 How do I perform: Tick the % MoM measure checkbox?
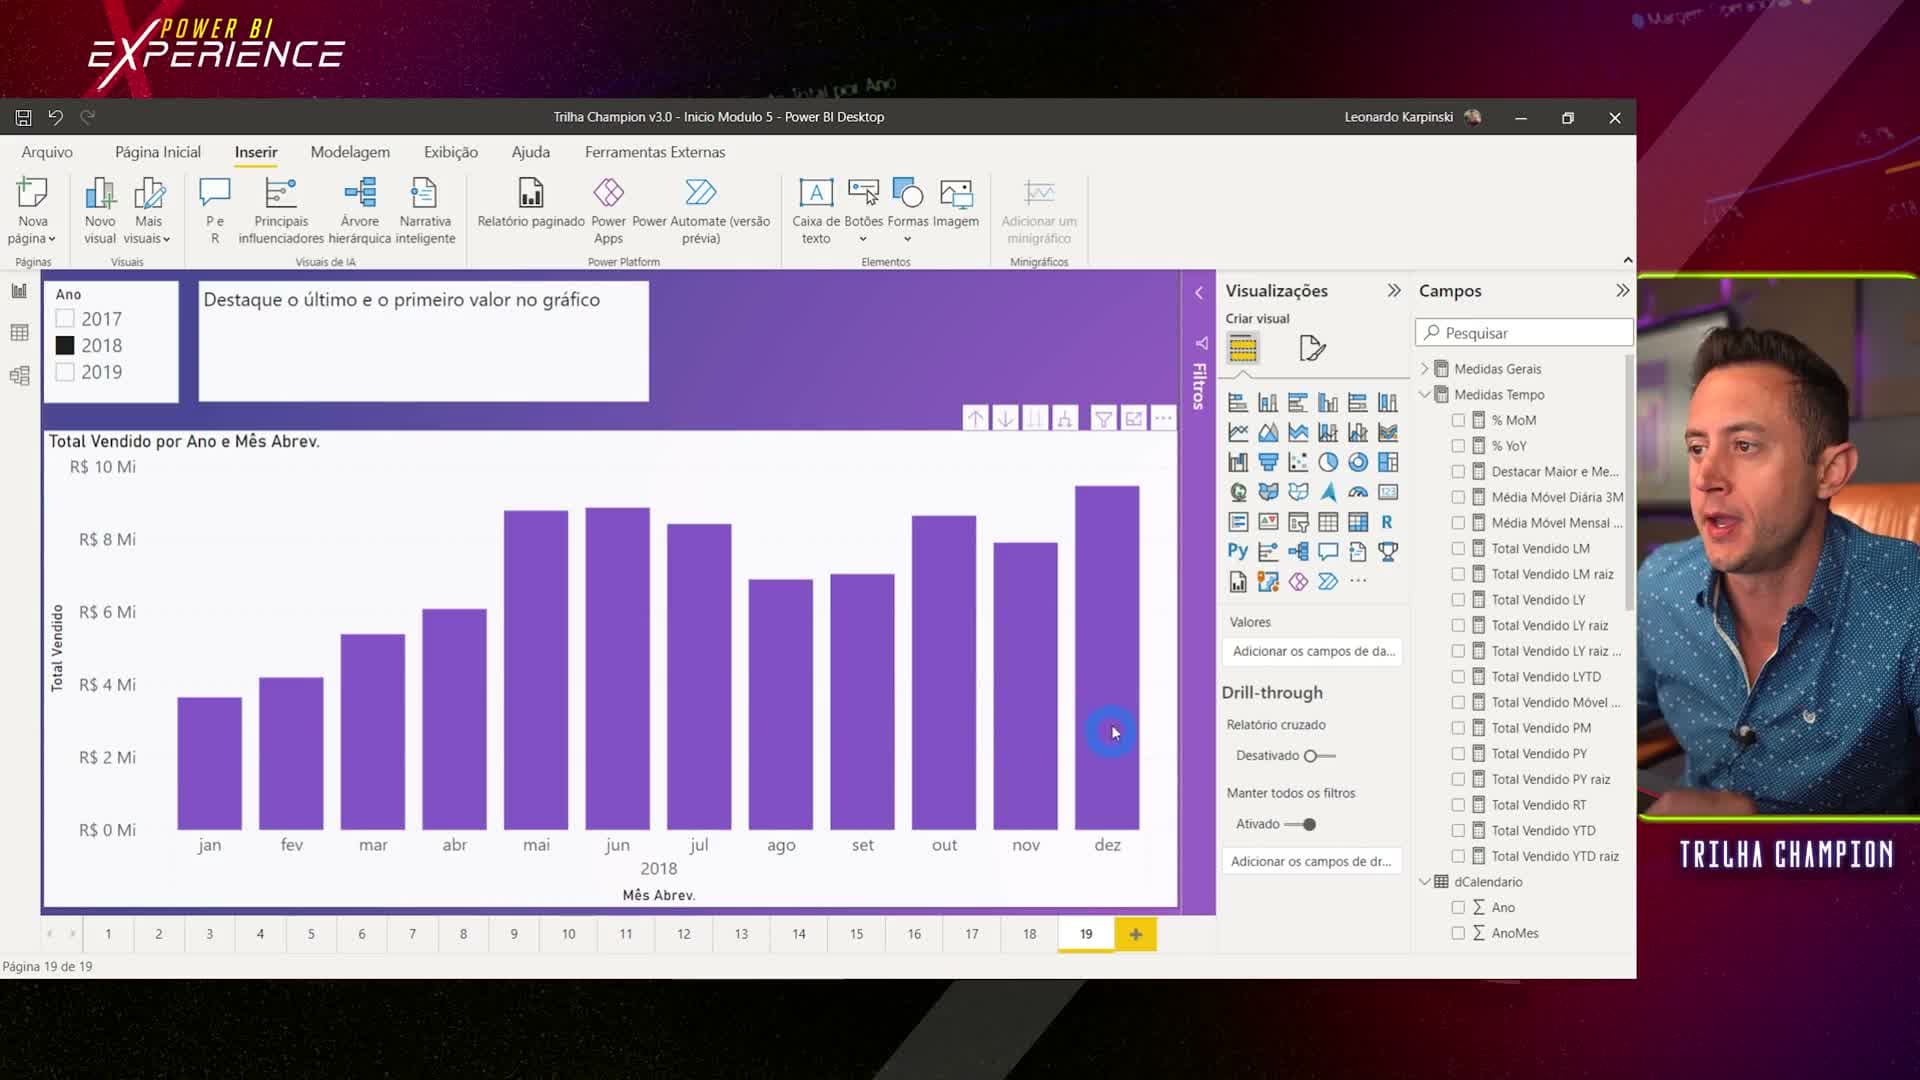(1458, 421)
